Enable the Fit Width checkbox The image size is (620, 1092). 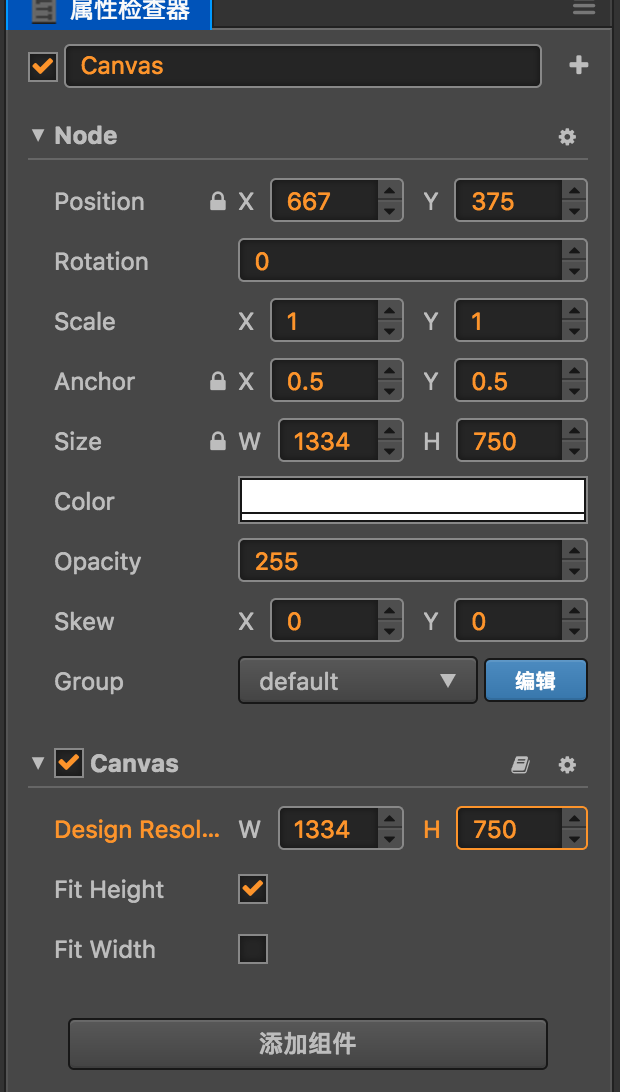click(253, 949)
